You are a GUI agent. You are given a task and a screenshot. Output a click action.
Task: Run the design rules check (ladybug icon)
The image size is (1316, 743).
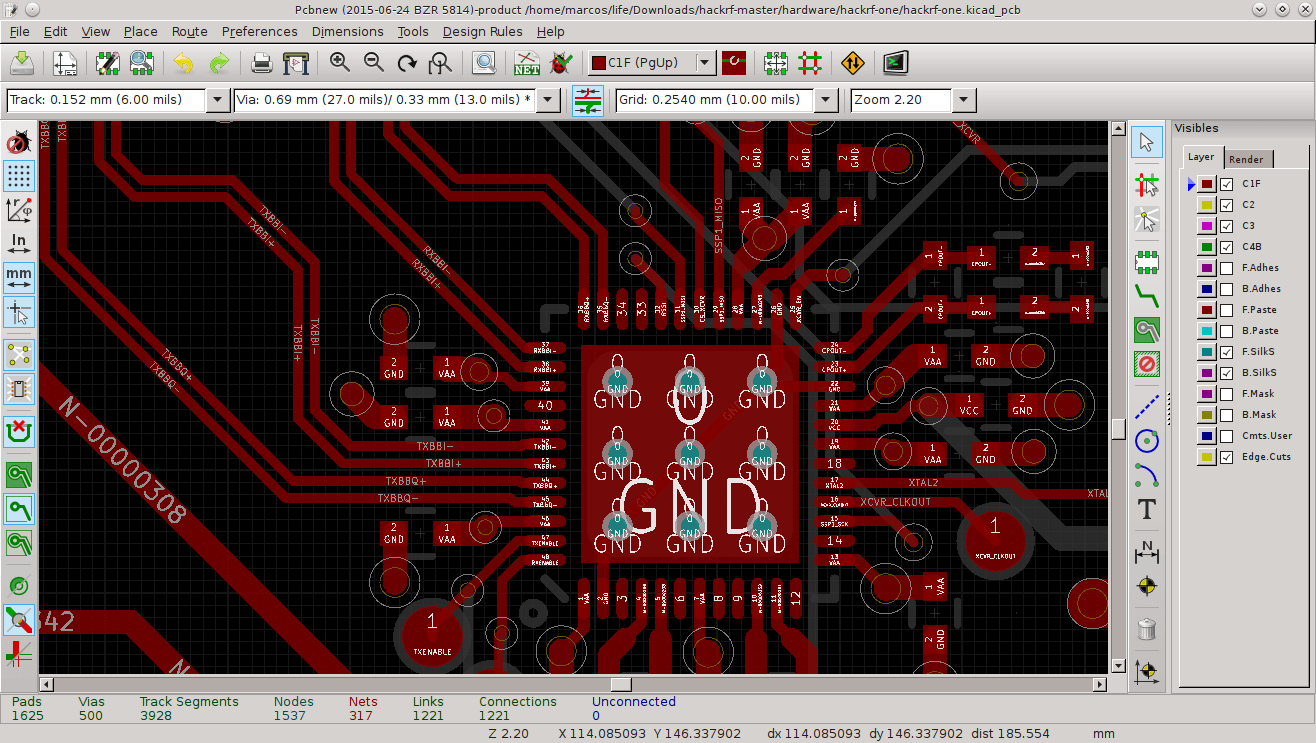coord(560,62)
